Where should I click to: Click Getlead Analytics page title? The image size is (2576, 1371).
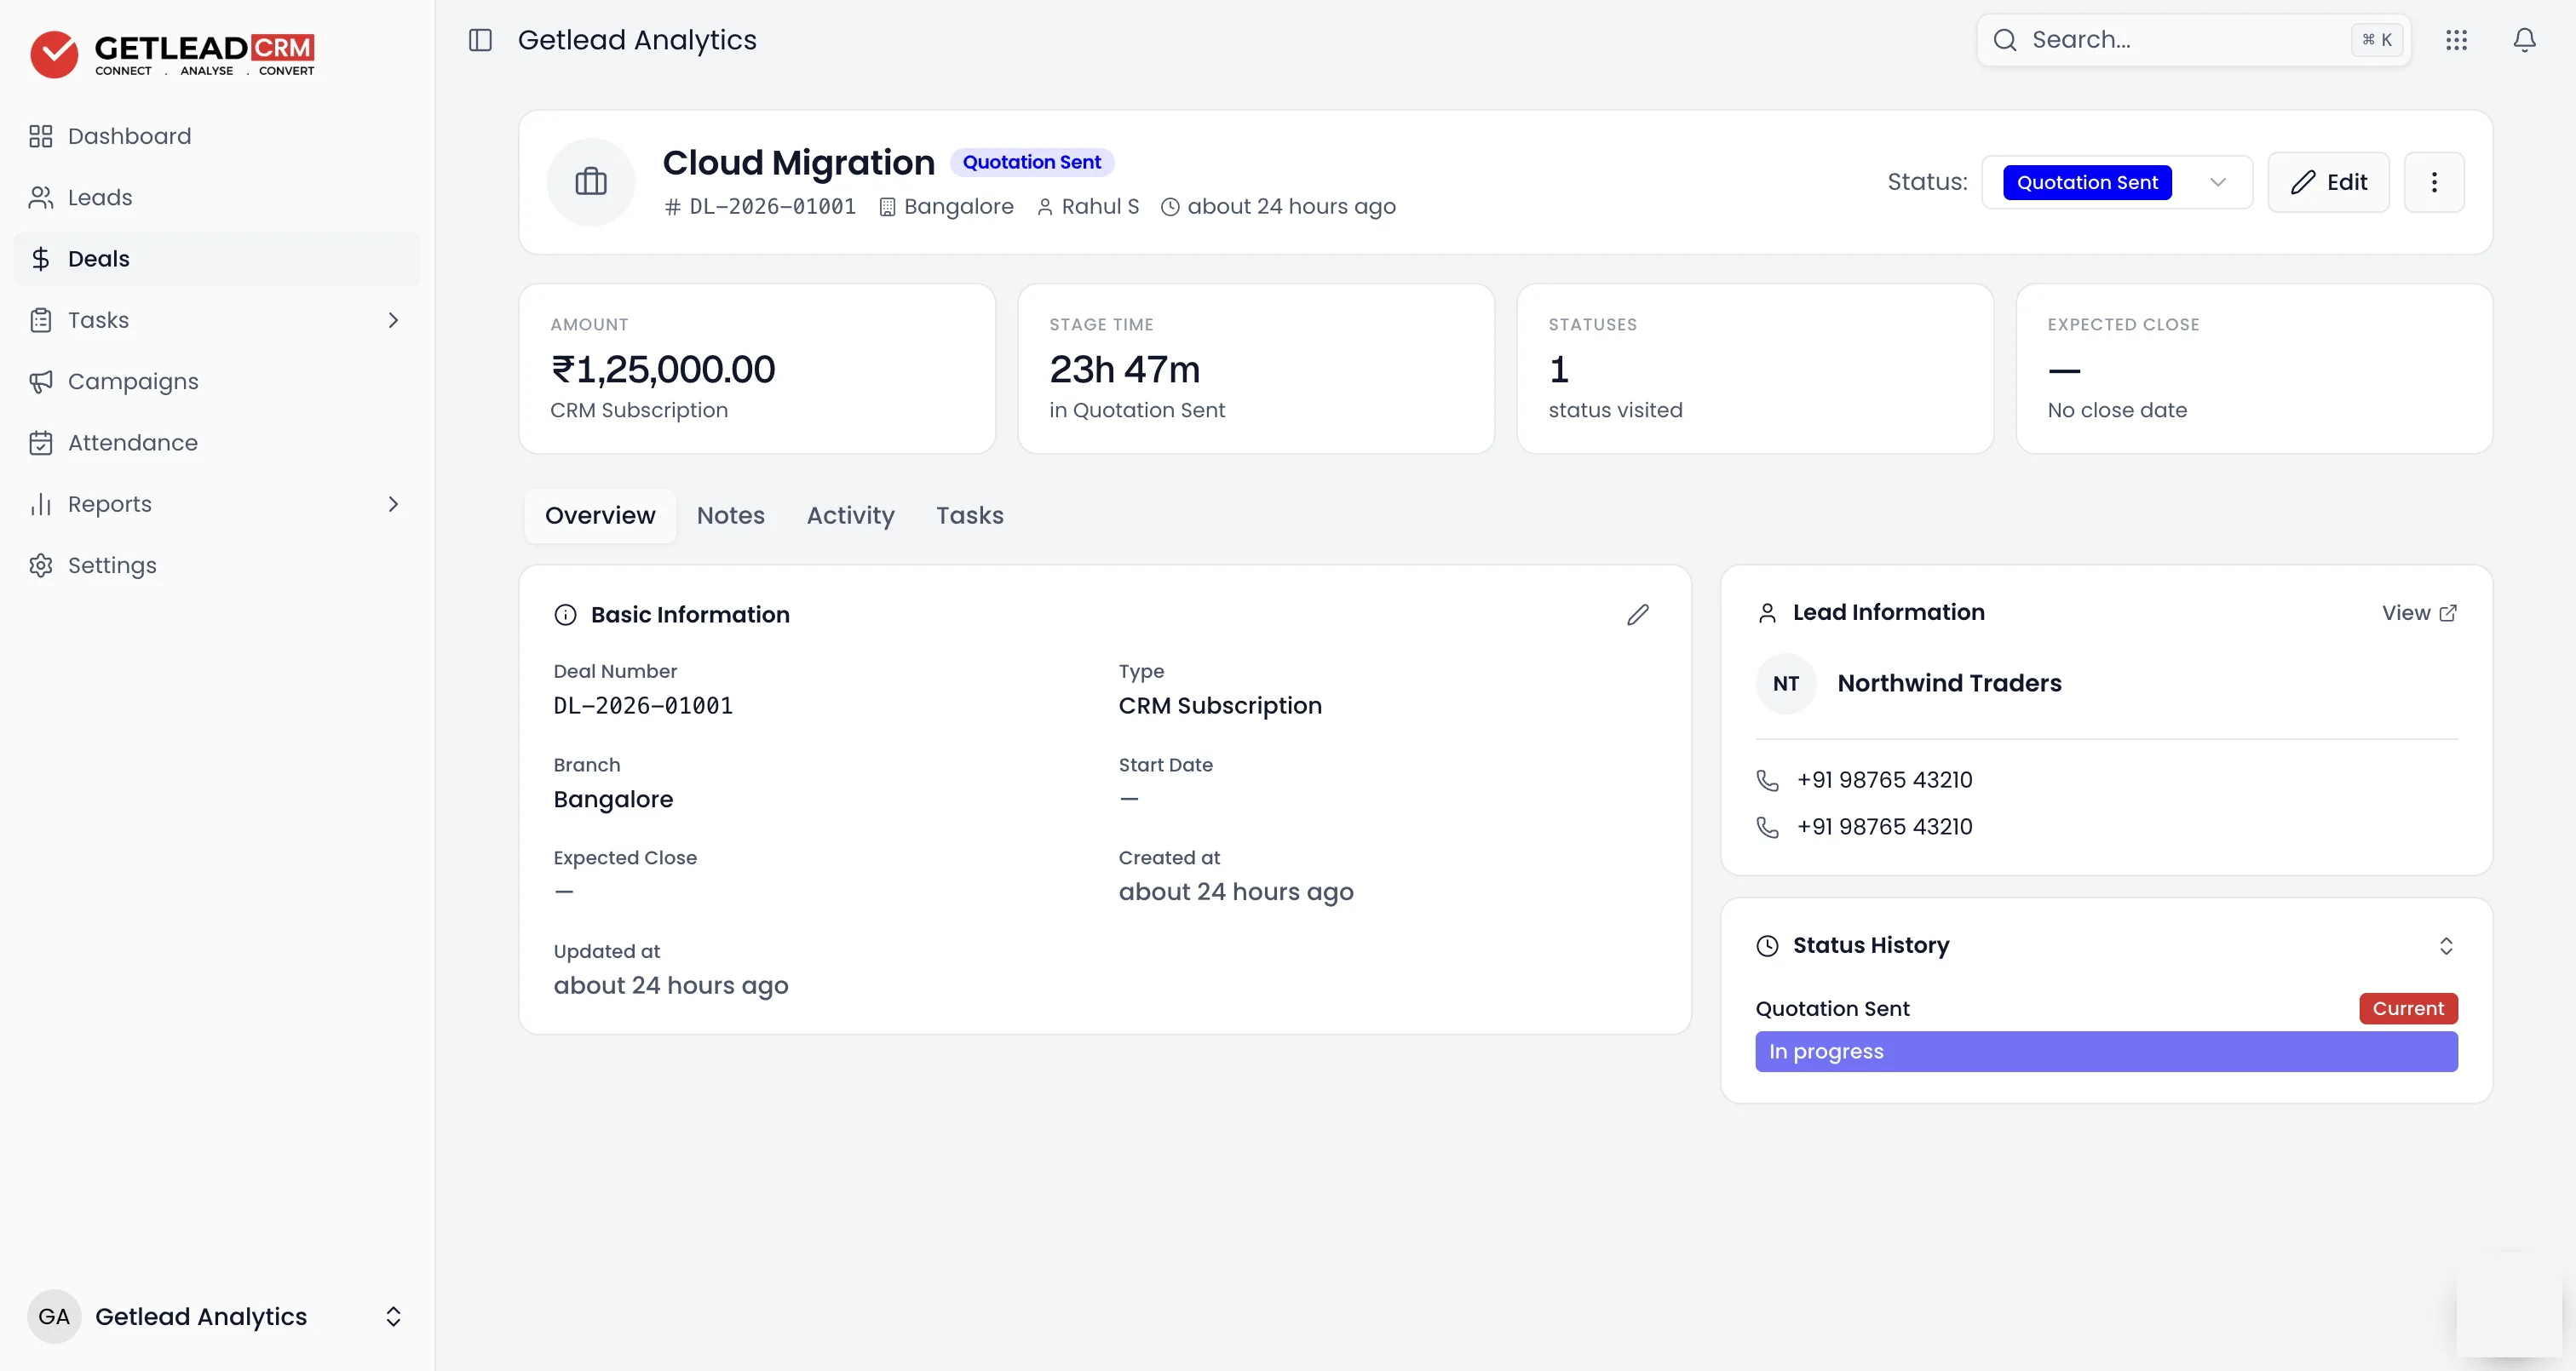[x=637, y=40]
